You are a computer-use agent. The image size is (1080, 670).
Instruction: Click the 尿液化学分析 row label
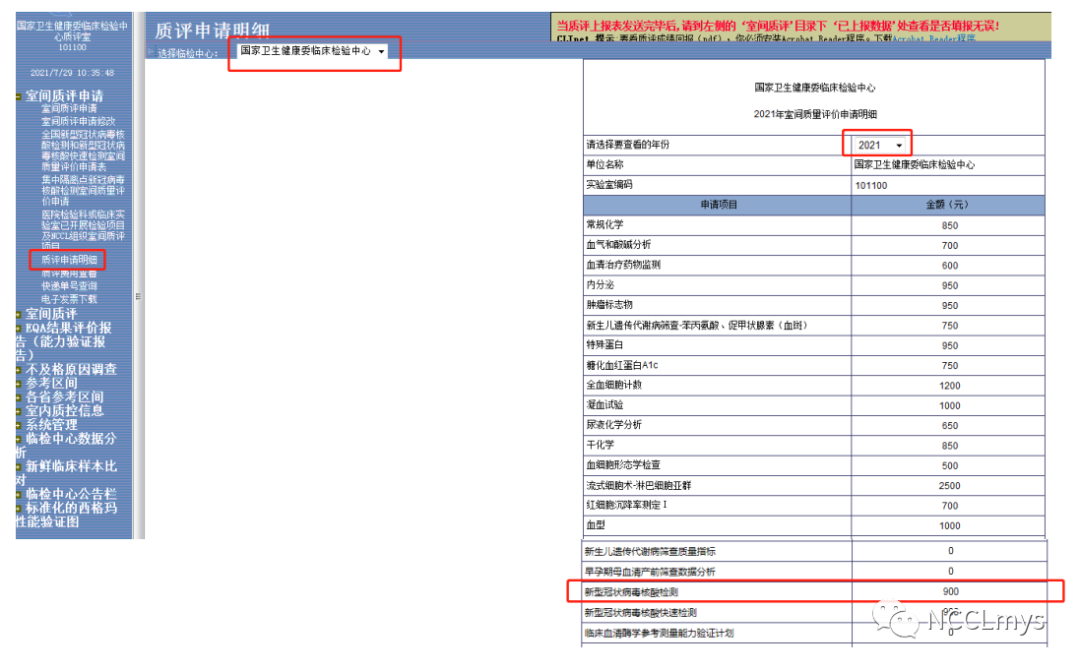[614, 425]
